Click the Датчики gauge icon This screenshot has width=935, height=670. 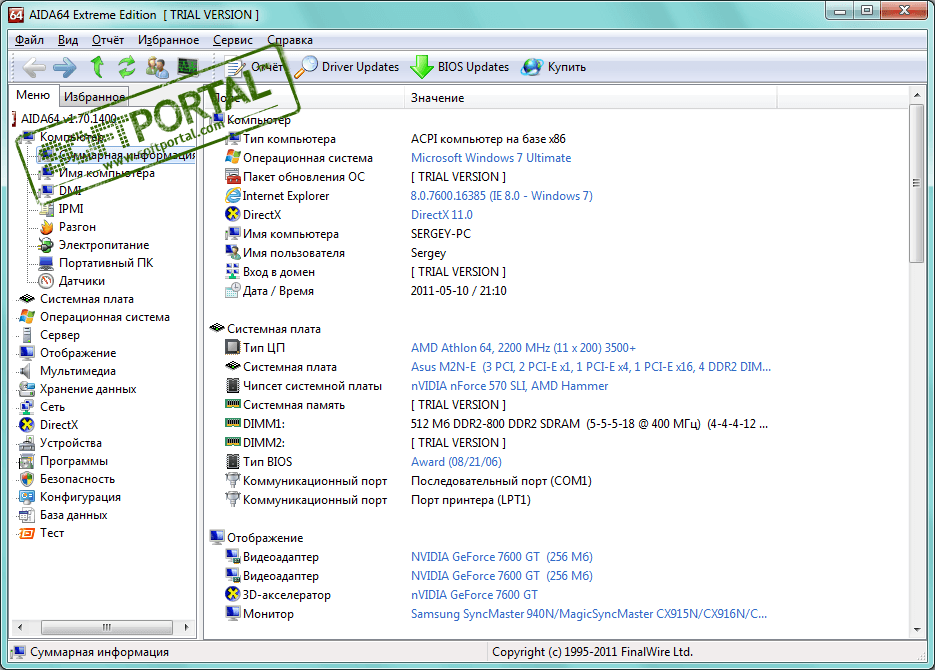tap(46, 281)
